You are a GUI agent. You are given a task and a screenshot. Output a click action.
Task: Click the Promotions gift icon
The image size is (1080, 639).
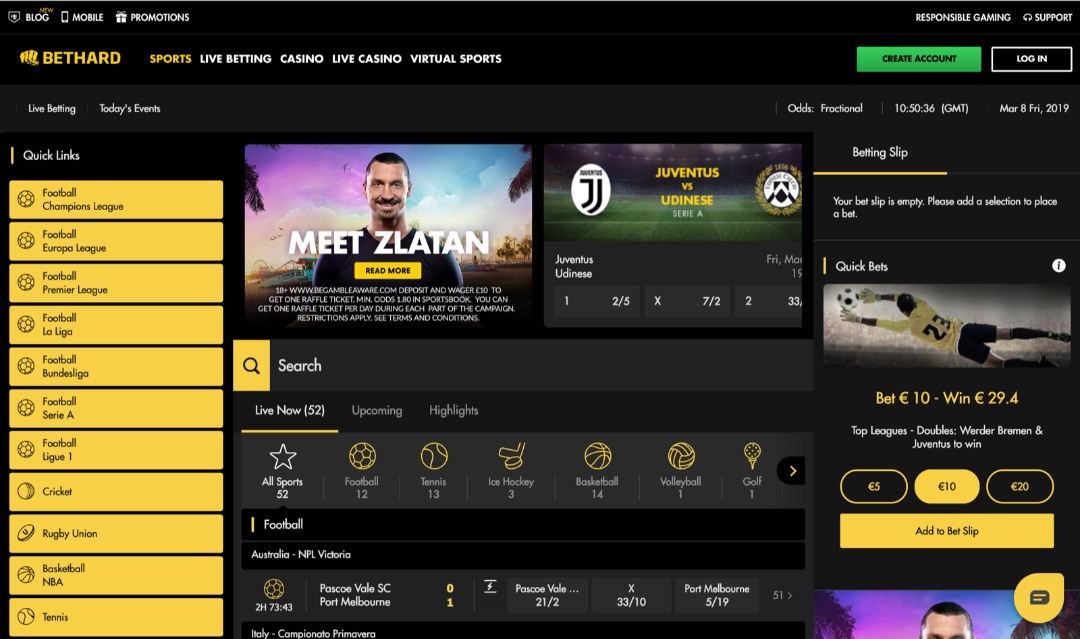coord(121,17)
